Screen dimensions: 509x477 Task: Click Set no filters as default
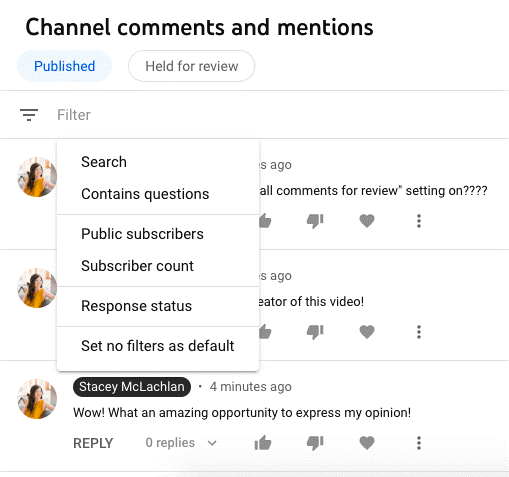pos(158,346)
